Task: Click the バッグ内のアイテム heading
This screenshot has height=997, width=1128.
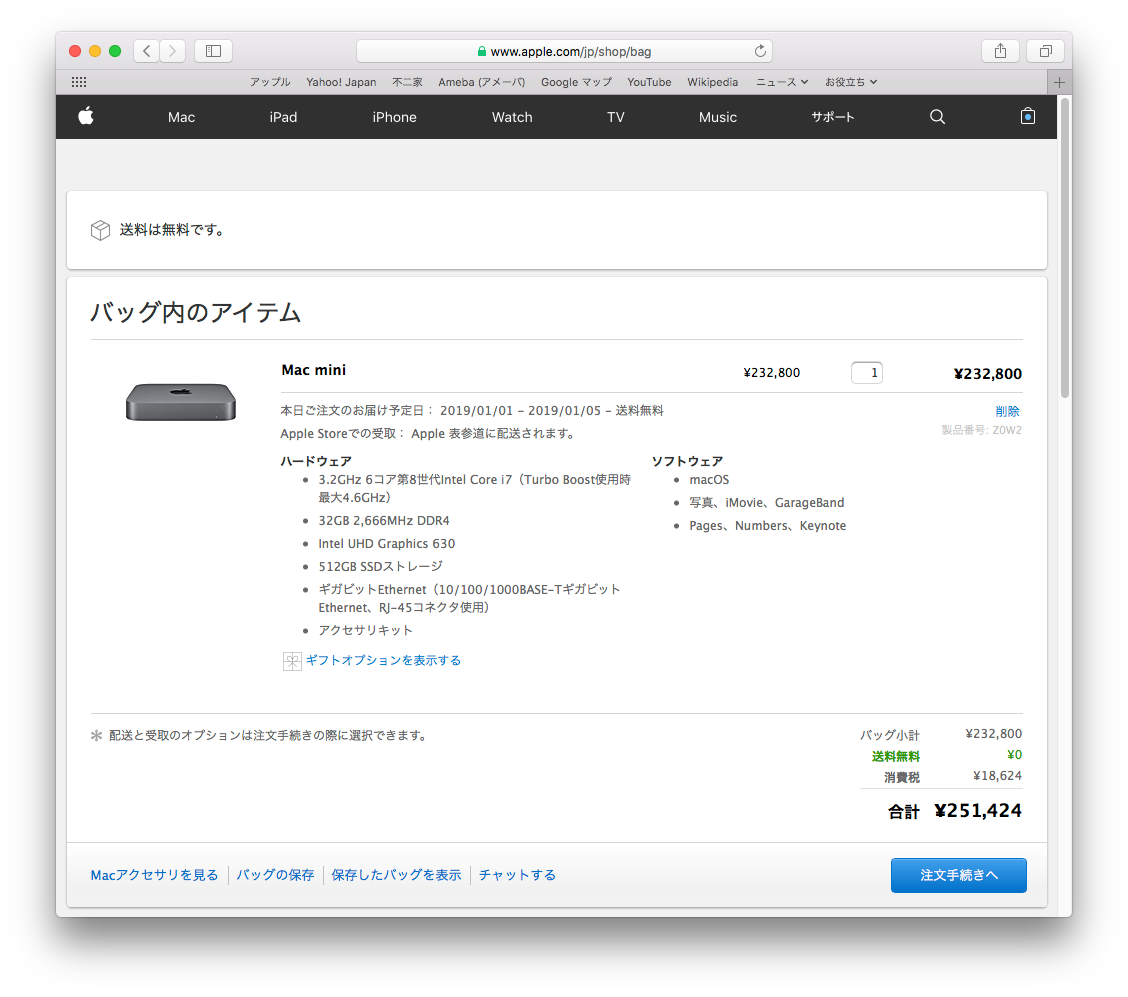Action: pyautogui.click(x=196, y=312)
